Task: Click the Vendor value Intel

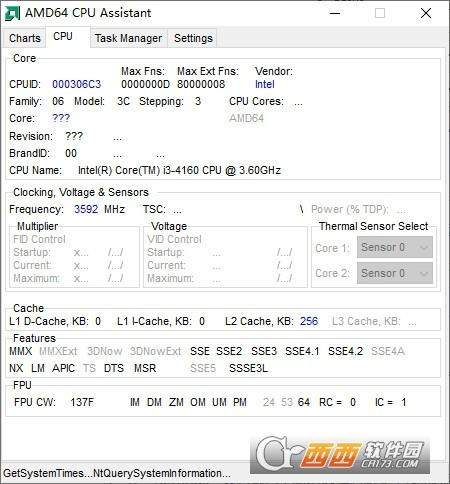Action: point(265,84)
